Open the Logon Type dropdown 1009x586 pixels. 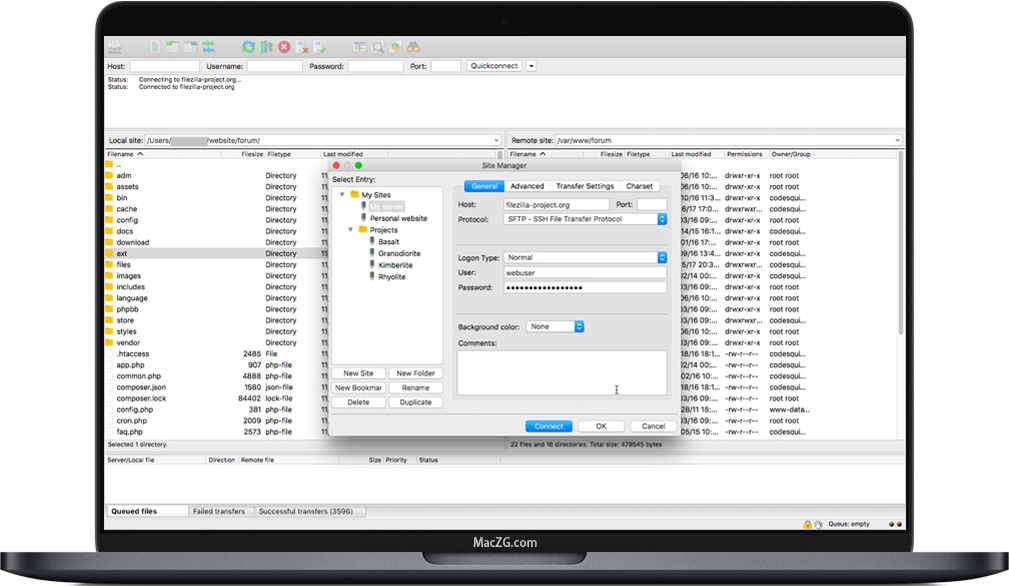(x=661, y=257)
